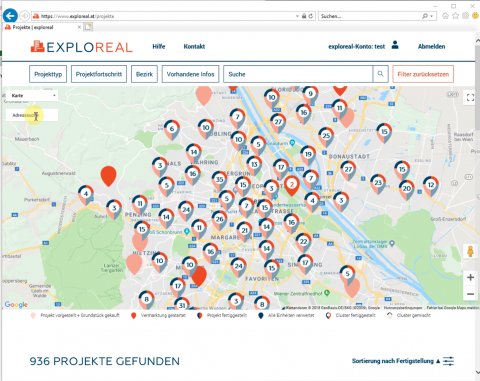Open the Bezirk filter dropdown
Image resolution: width=480 pixels, height=381 pixels.
tap(144, 74)
